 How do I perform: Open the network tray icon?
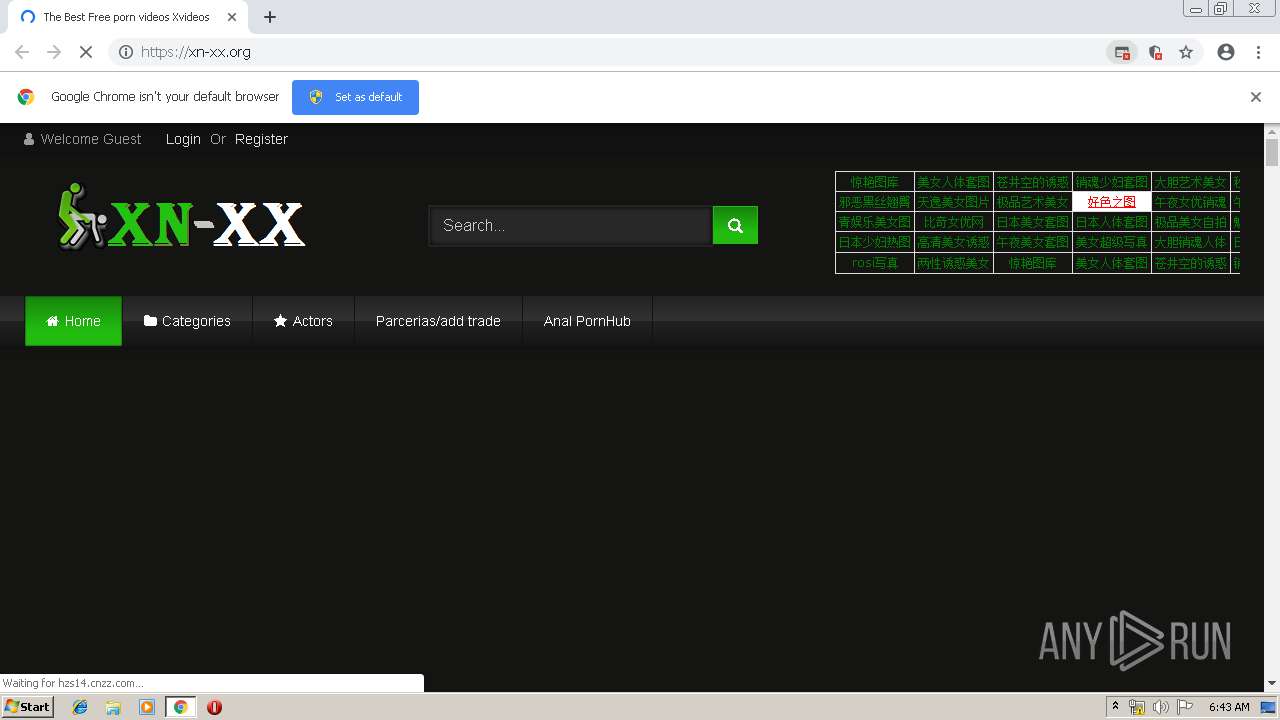(1137, 707)
